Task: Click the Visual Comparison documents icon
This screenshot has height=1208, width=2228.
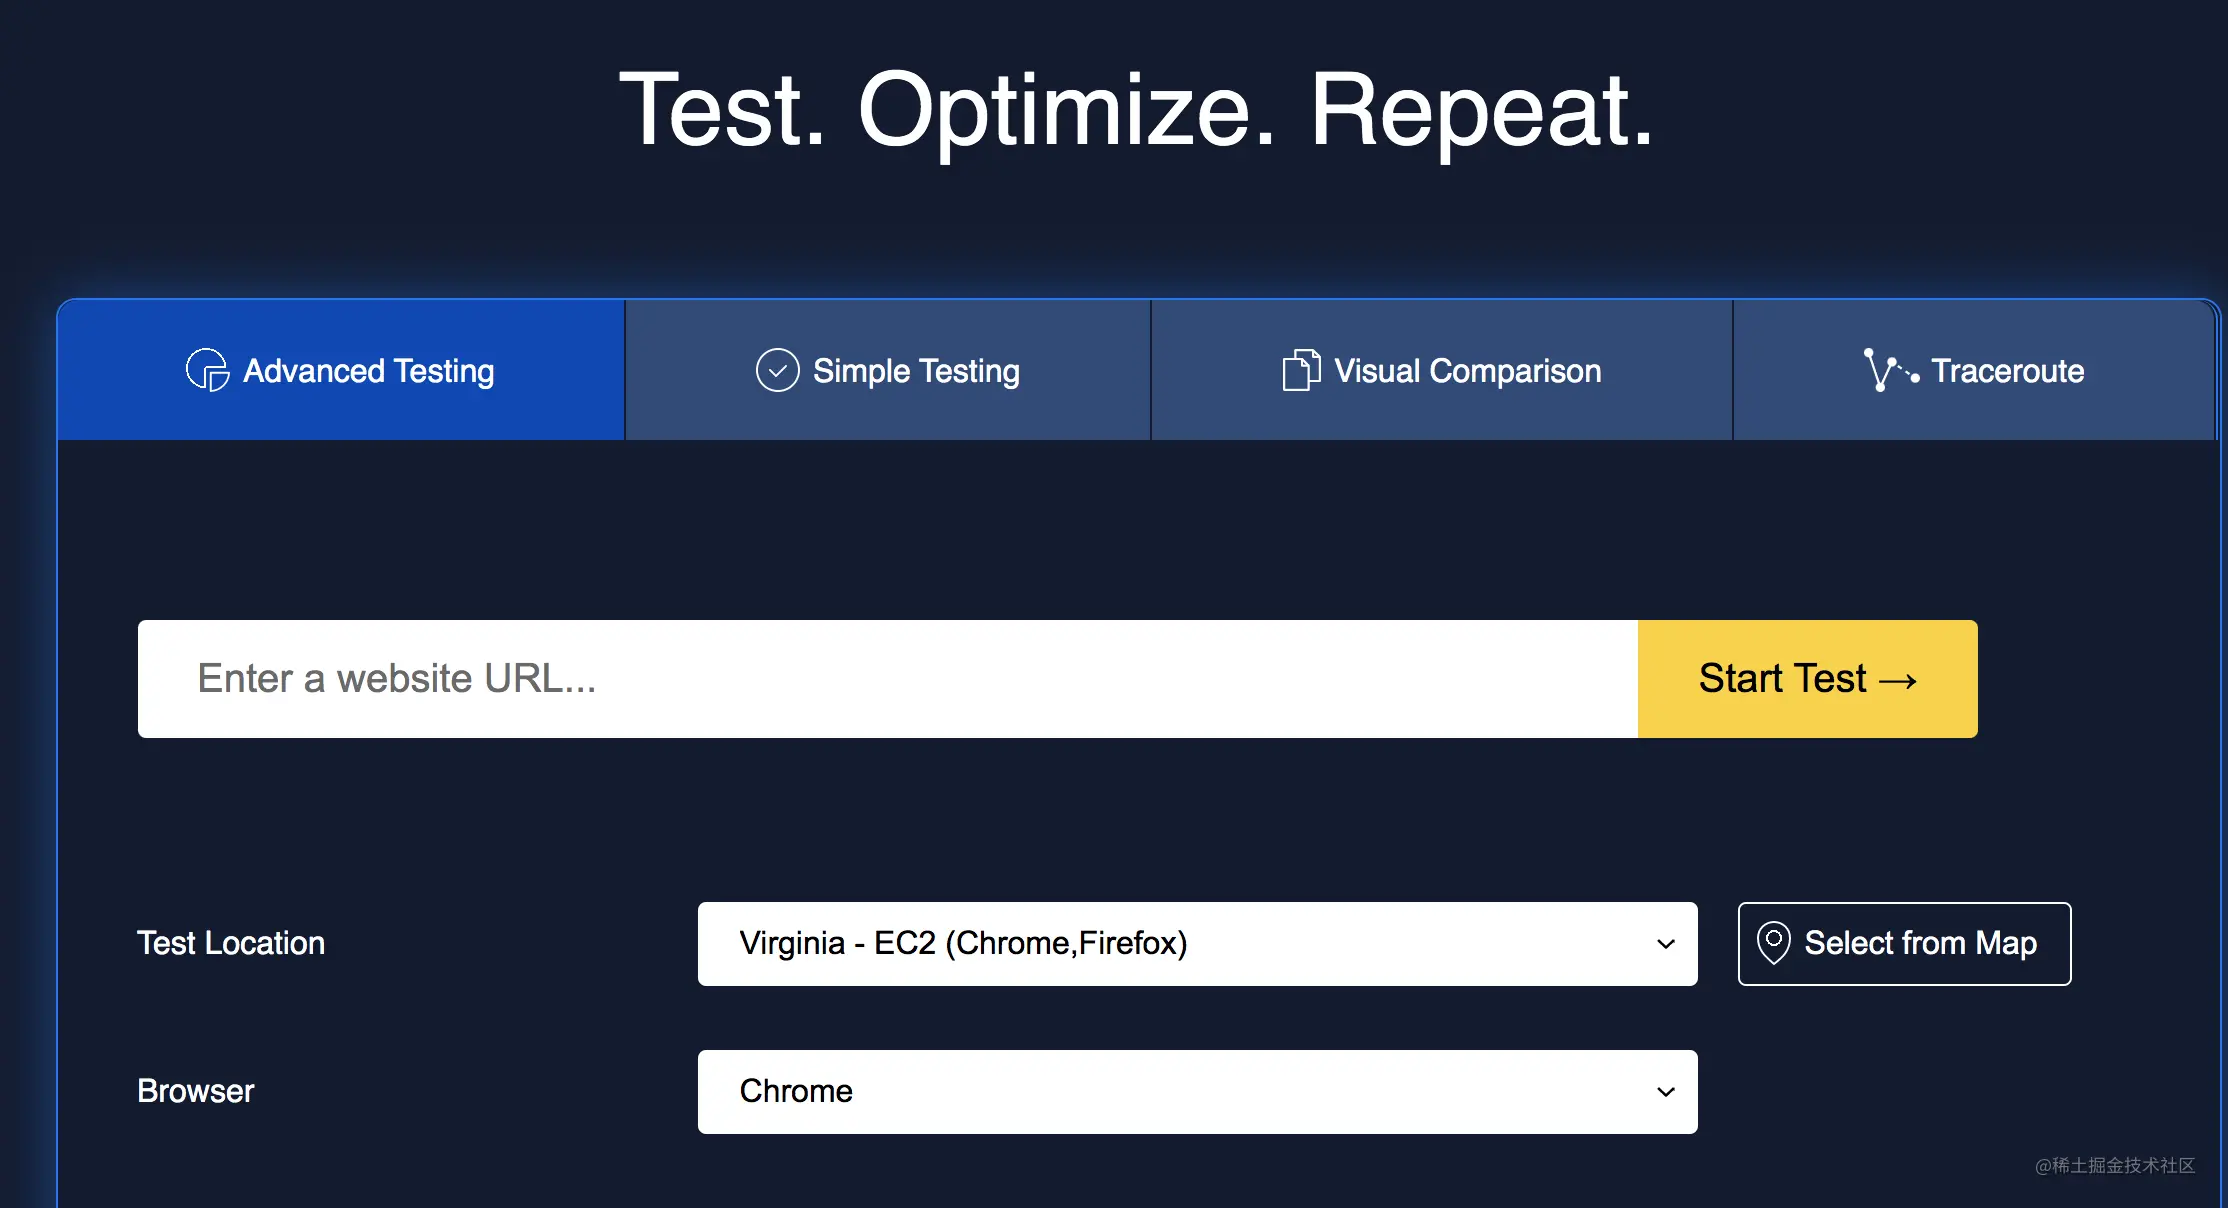Action: click(1301, 370)
